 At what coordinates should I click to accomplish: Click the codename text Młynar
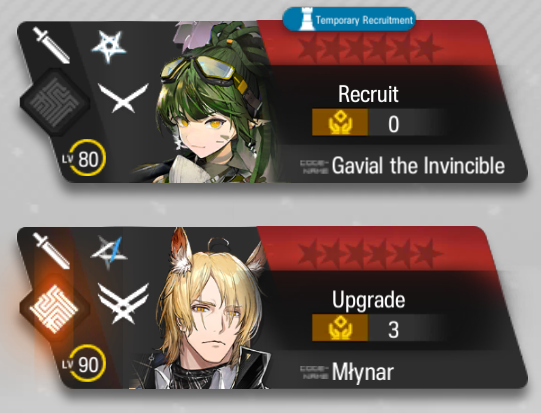coord(363,372)
